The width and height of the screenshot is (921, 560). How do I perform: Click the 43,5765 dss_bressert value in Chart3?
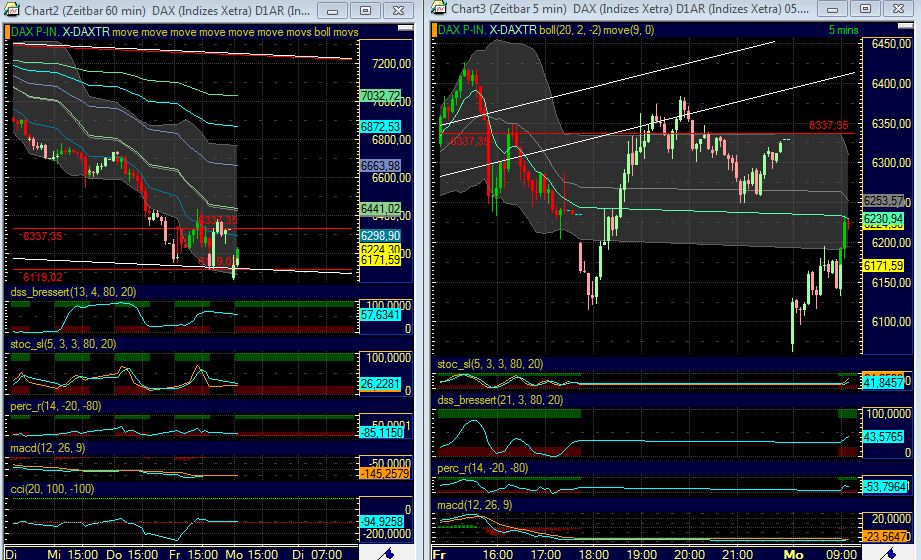pyautogui.click(x=883, y=437)
